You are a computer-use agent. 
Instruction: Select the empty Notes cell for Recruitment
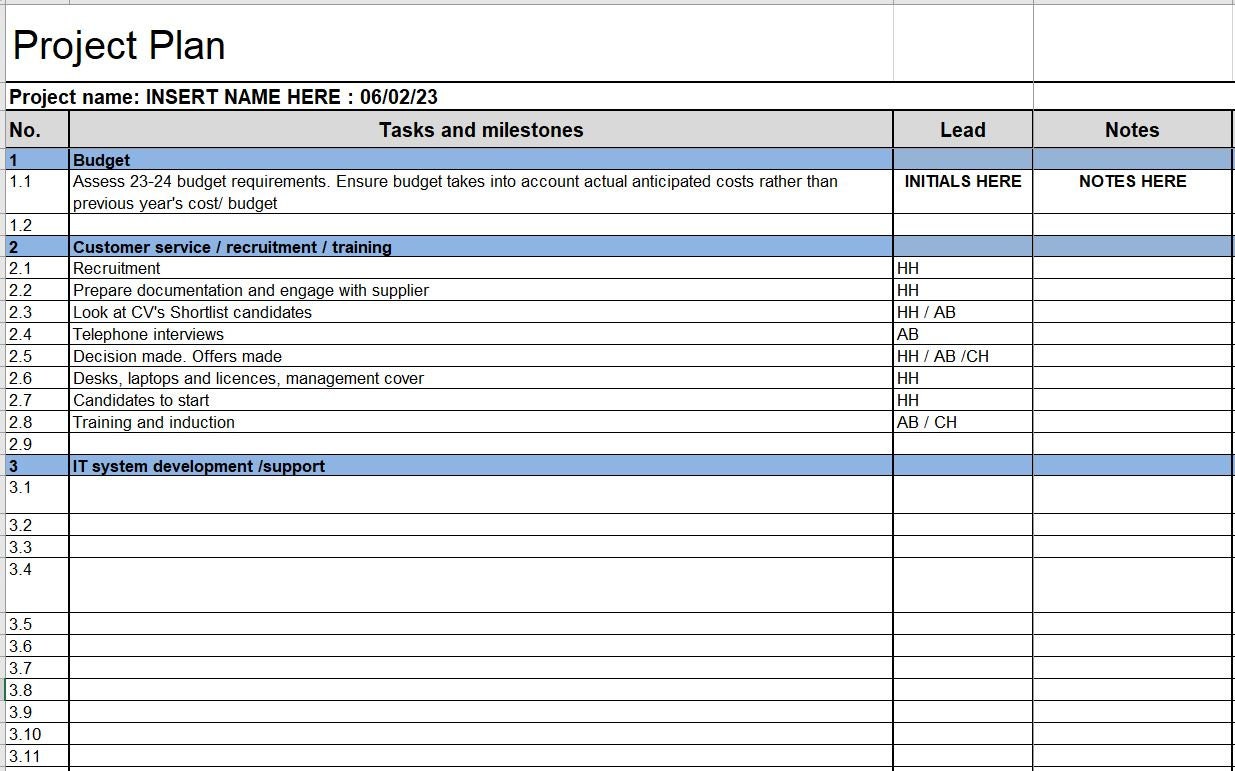[x=1132, y=268]
